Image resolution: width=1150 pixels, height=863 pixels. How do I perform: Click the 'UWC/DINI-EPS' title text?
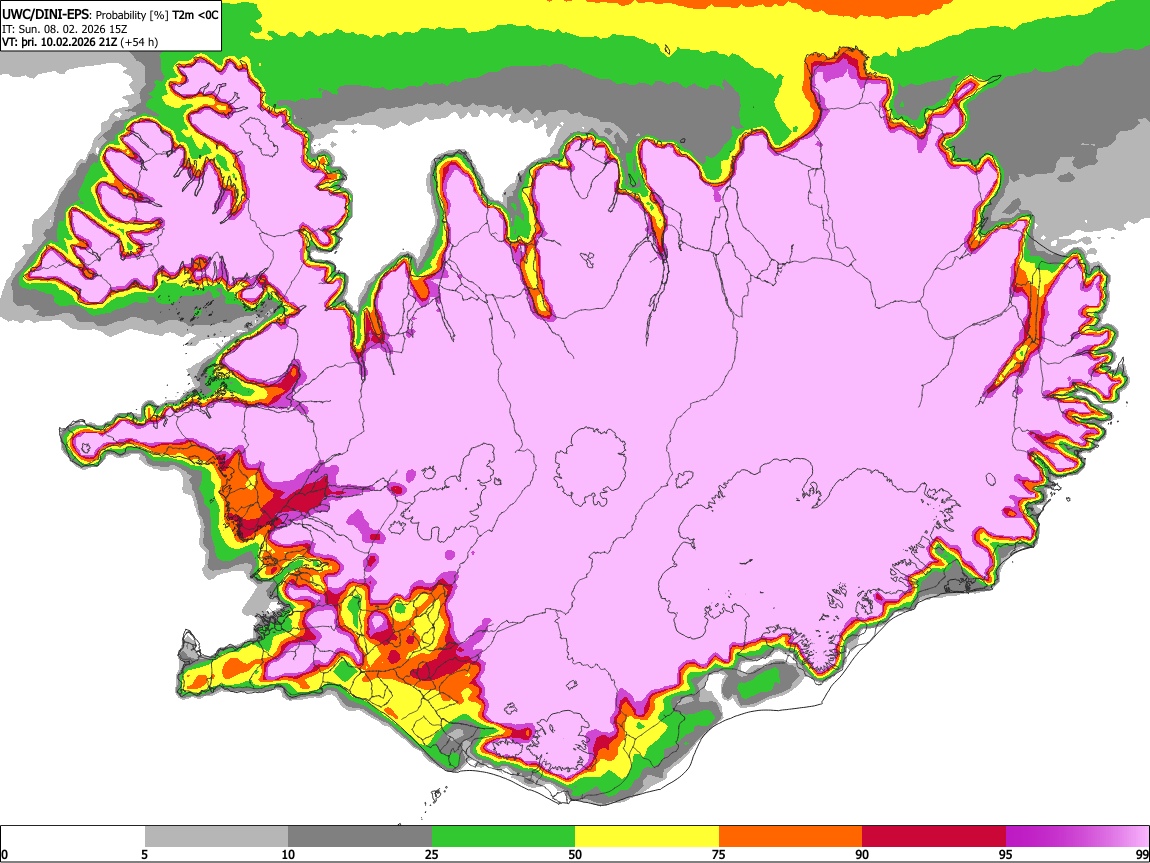click(x=45, y=14)
